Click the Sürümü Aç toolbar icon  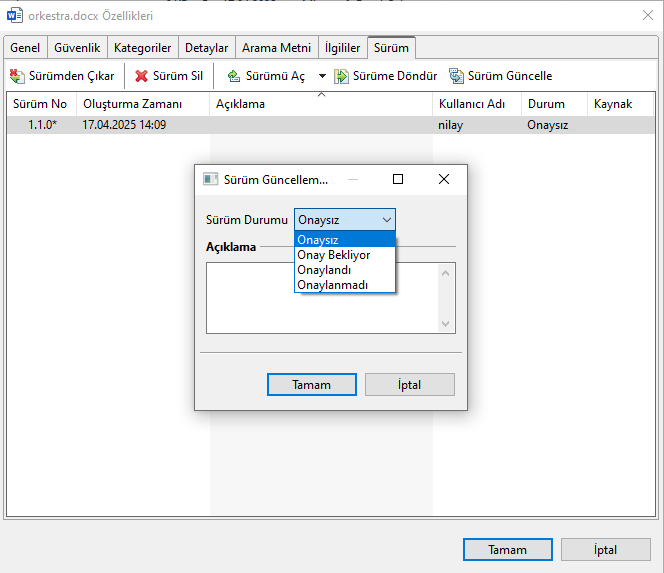234,76
